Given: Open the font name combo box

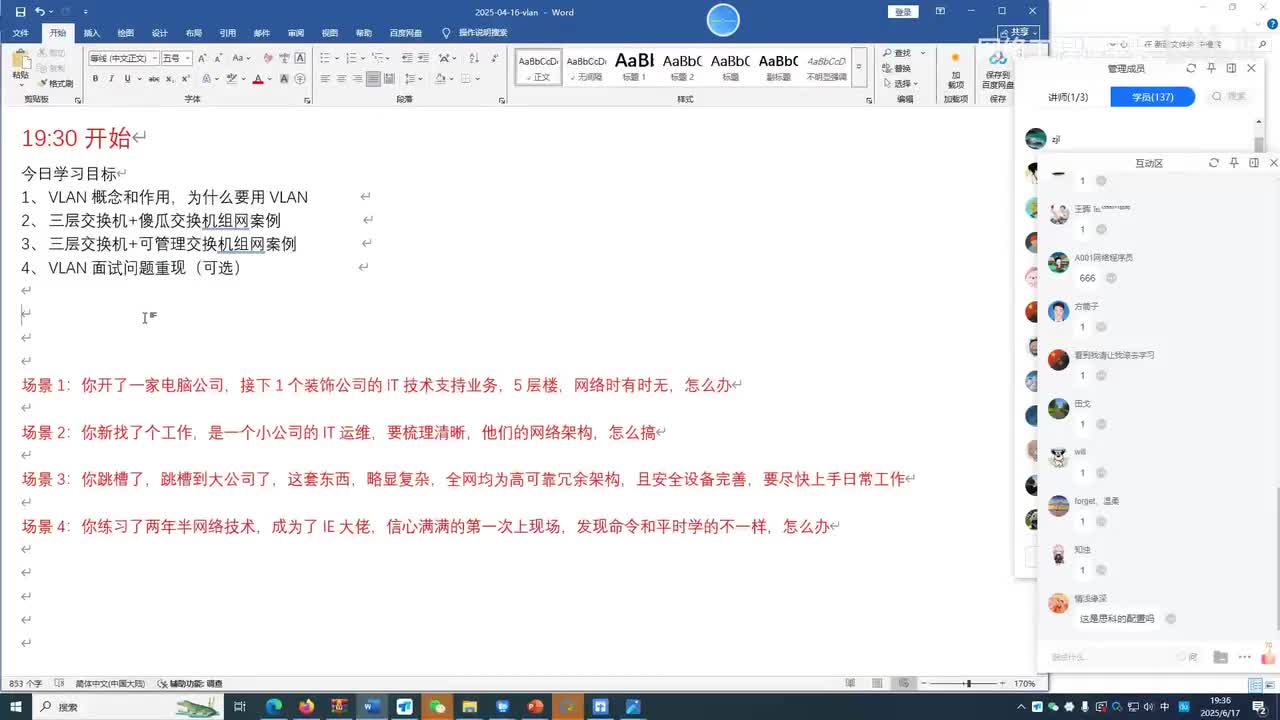Looking at the screenshot, I should 123,58.
